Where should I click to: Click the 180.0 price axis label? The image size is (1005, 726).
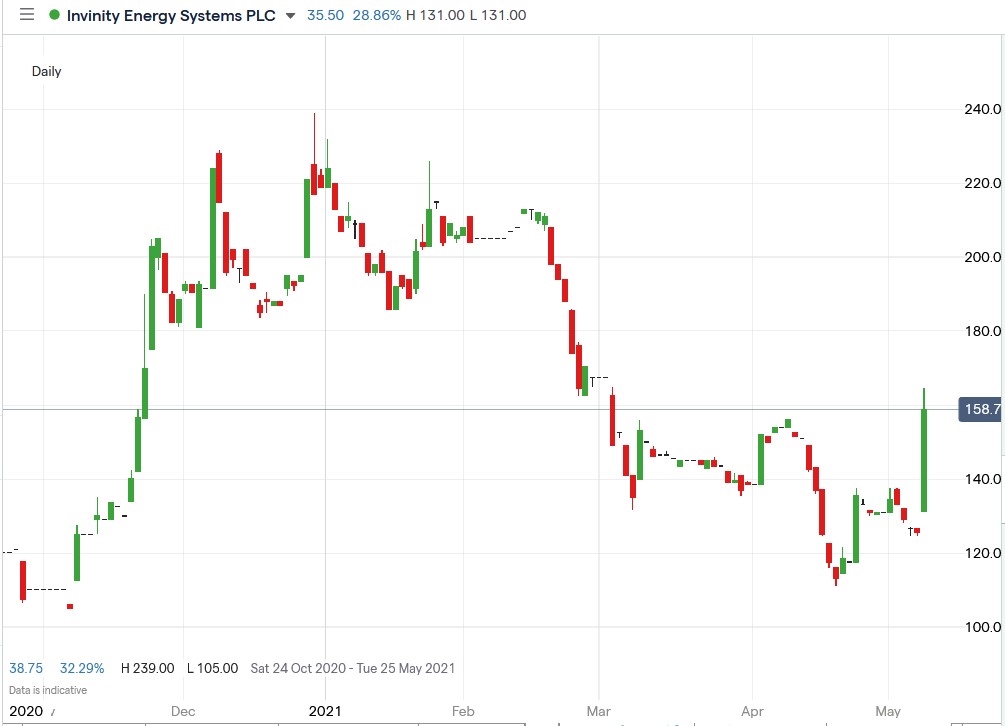pyautogui.click(x=982, y=331)
